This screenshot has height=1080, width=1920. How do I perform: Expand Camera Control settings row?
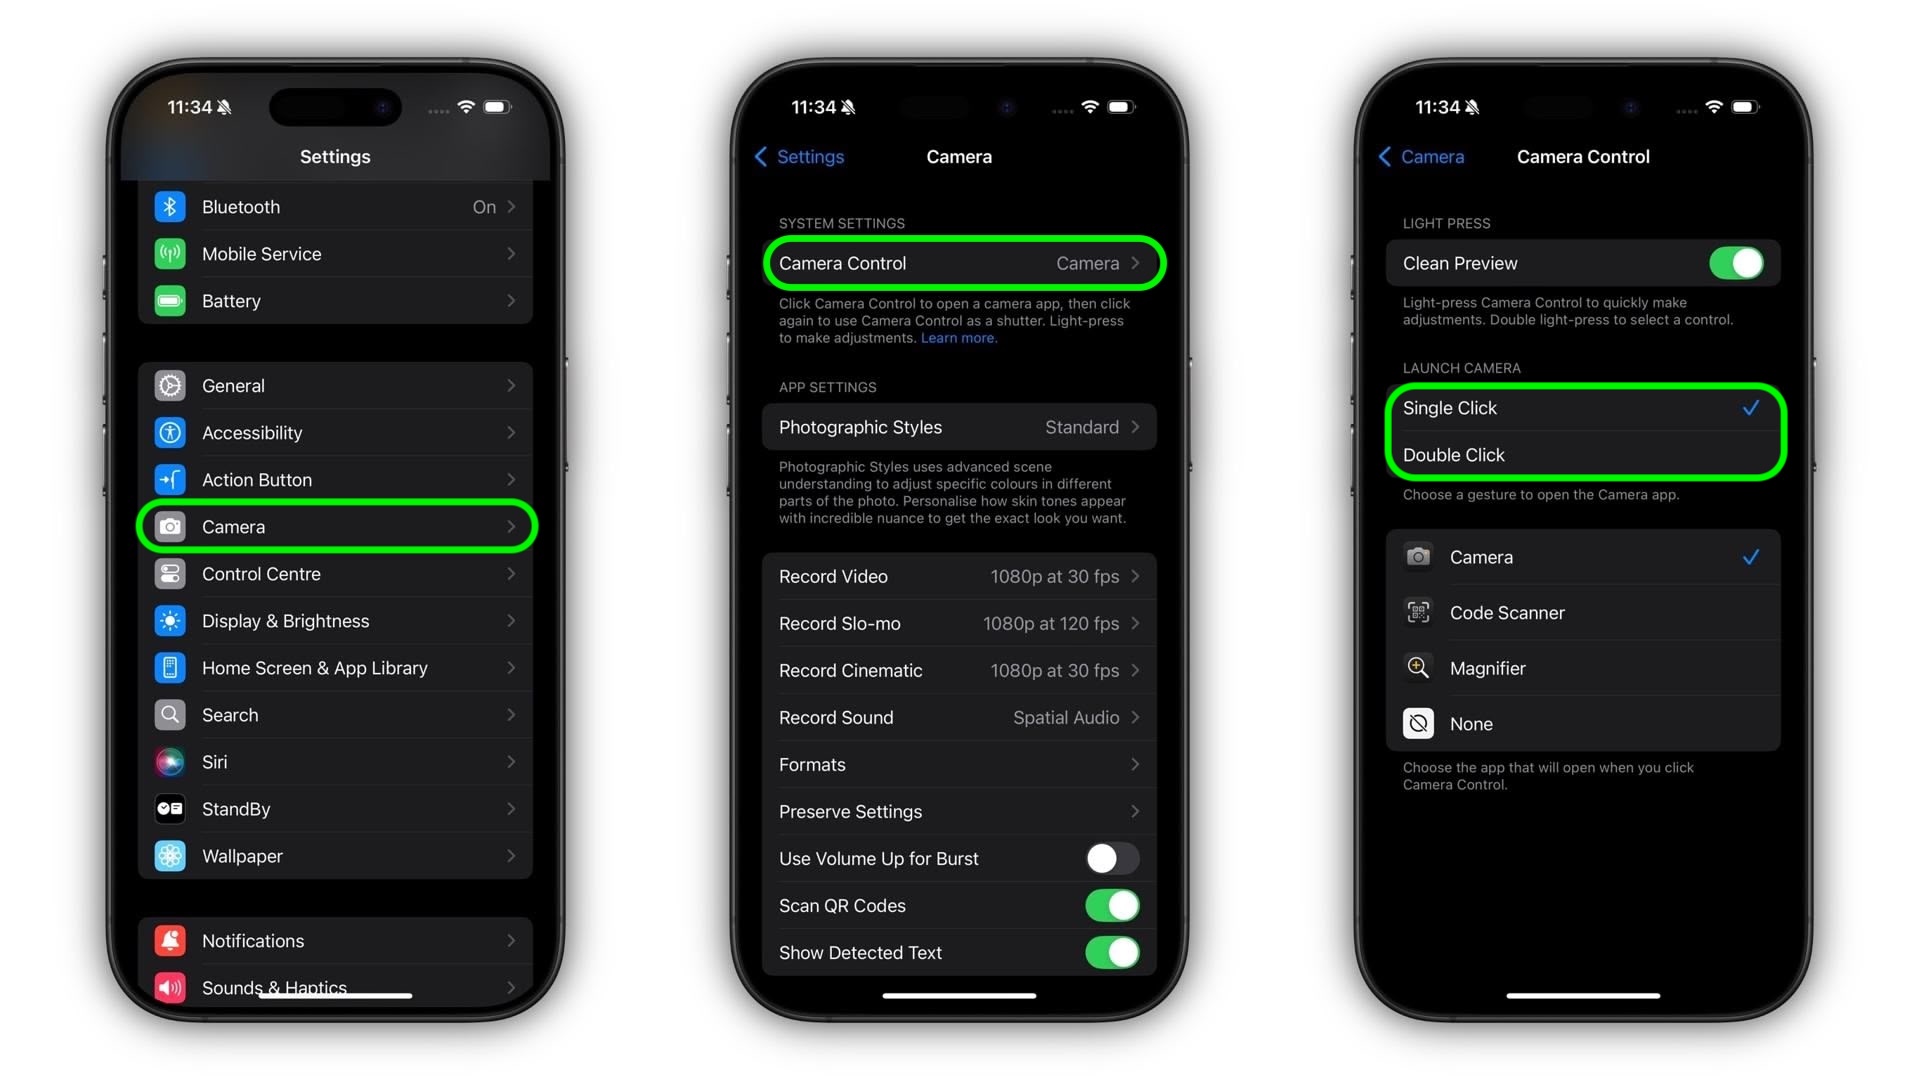pos(960,262)
